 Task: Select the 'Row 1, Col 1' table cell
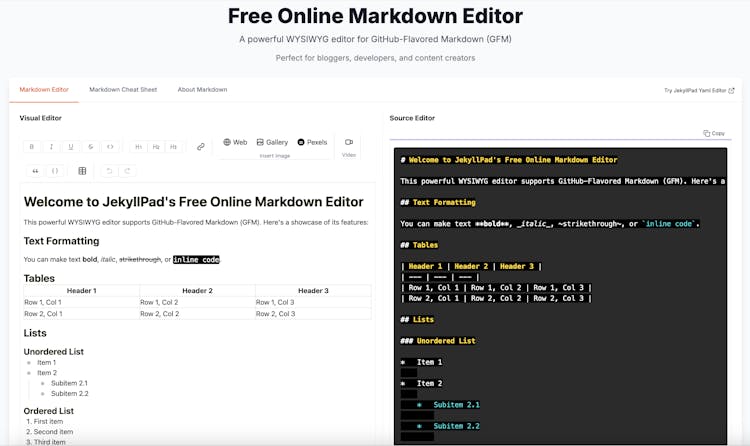click(82, 302)
